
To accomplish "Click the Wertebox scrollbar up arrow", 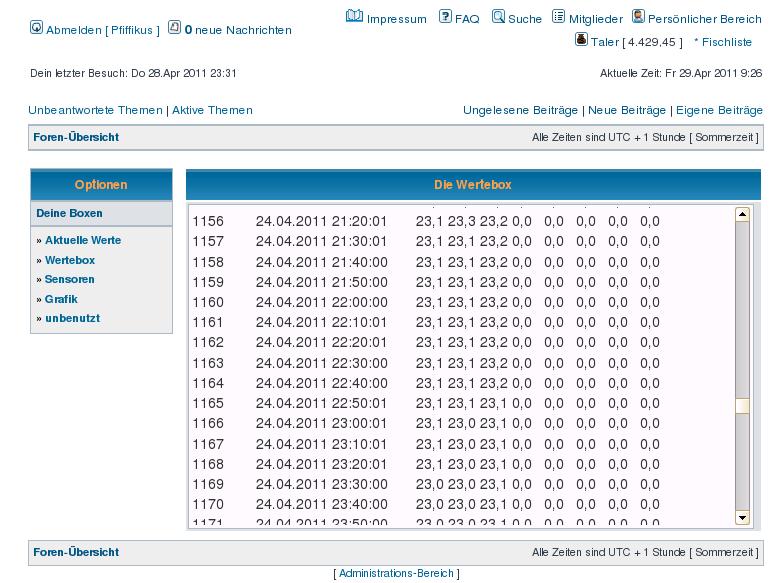I will tap(742, 214).
